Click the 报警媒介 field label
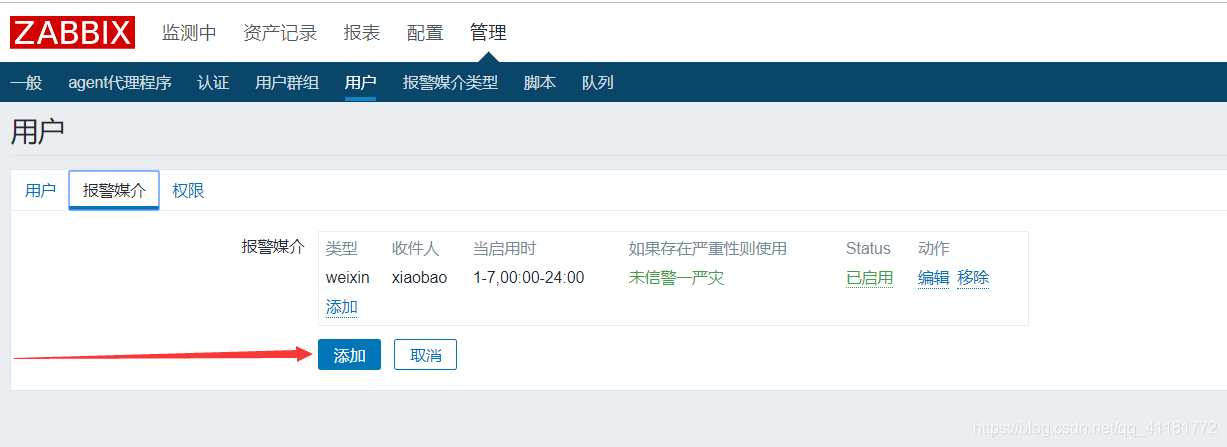Viewport: 1227px width, 447px height. coord(273,246)
